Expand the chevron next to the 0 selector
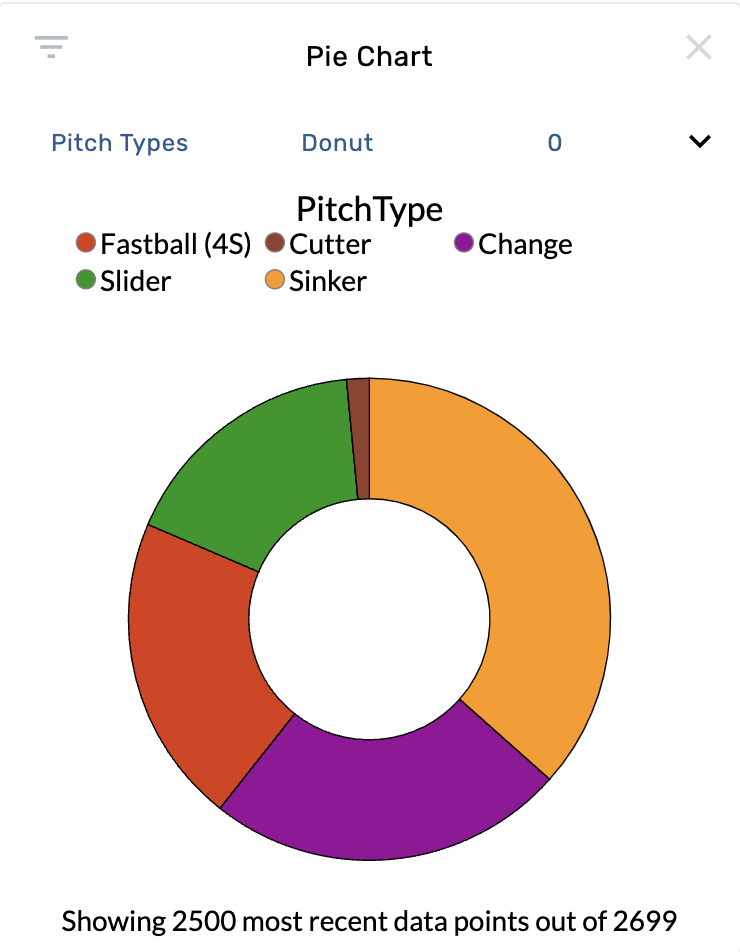 (701, 142)
